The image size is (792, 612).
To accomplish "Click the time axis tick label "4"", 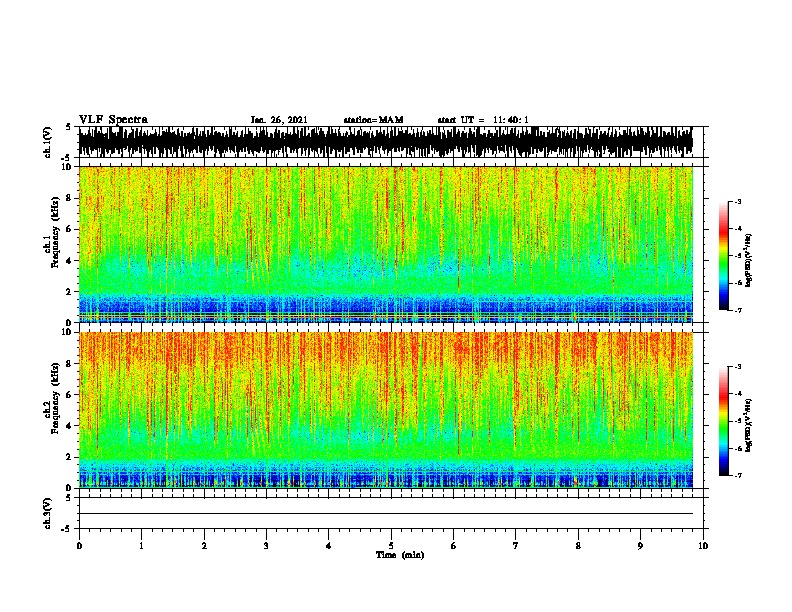I will pos(329,546).
